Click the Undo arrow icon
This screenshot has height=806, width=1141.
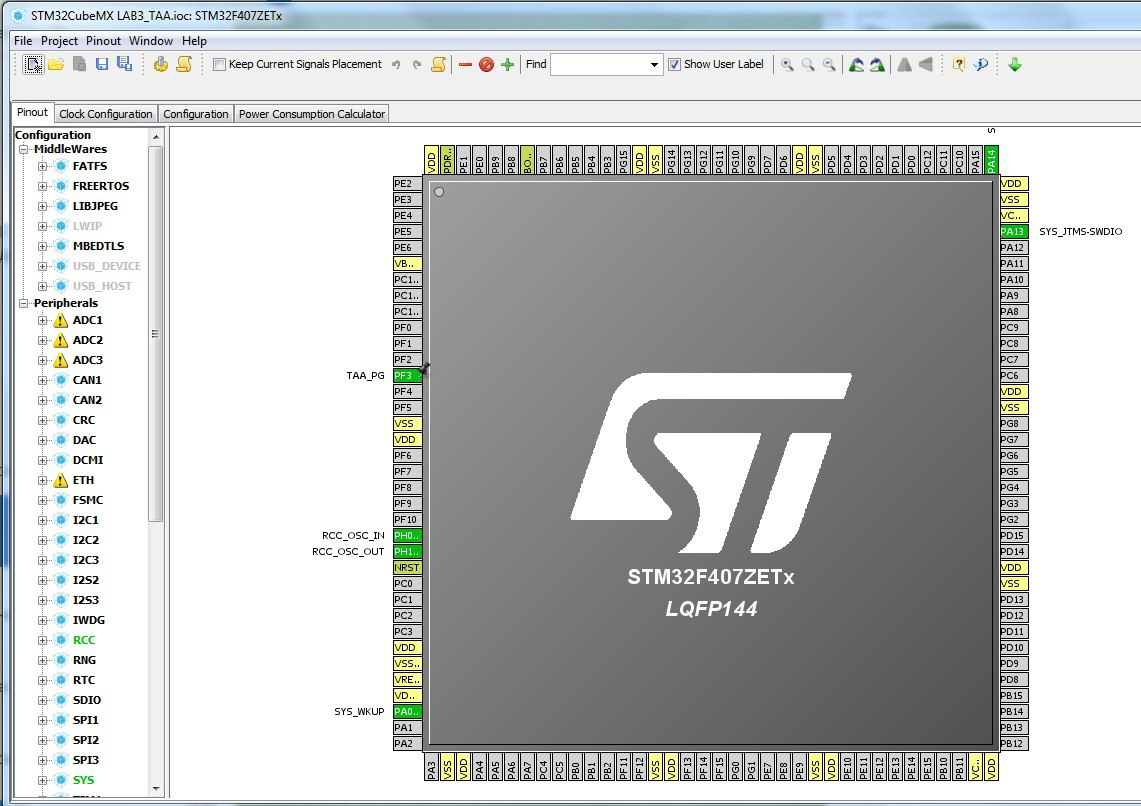(x=396, y=64)
